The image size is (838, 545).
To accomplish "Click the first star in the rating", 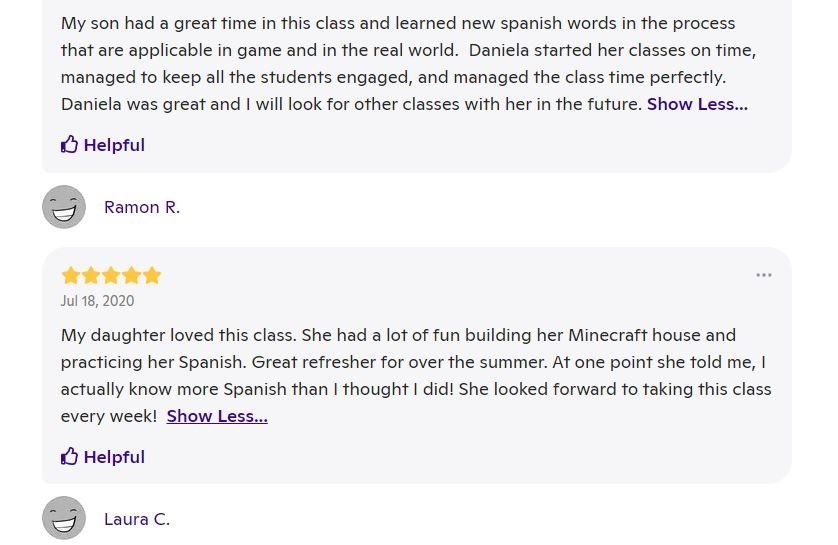I will 71,275.
